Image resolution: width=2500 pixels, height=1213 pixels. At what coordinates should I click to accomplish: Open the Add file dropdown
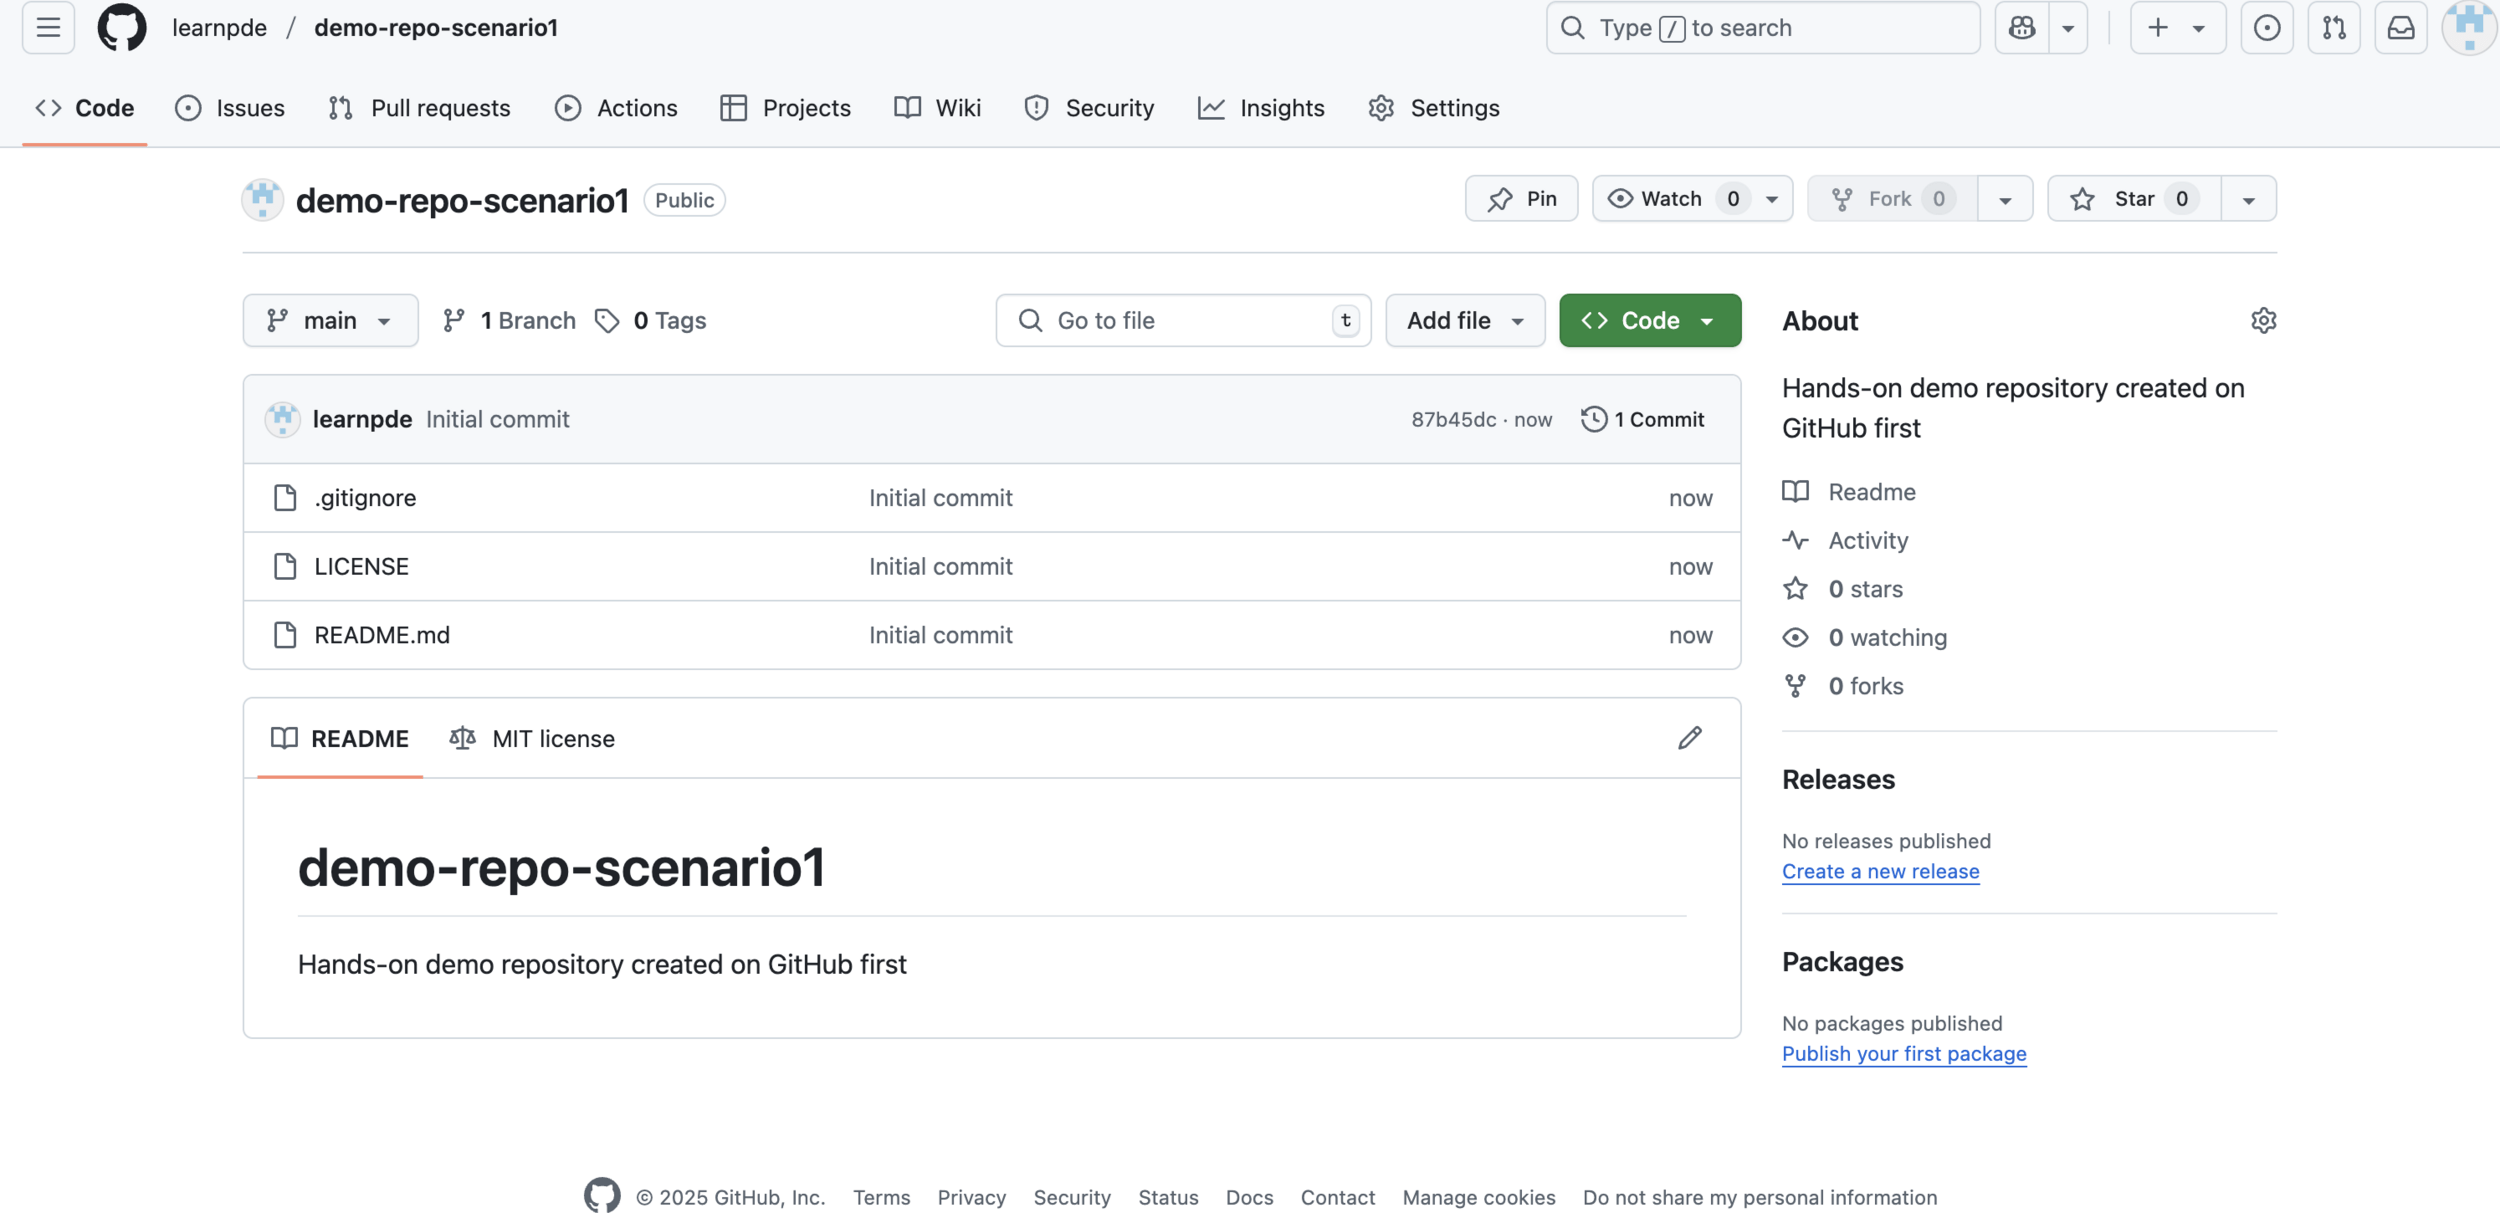tap(1464, 321)
